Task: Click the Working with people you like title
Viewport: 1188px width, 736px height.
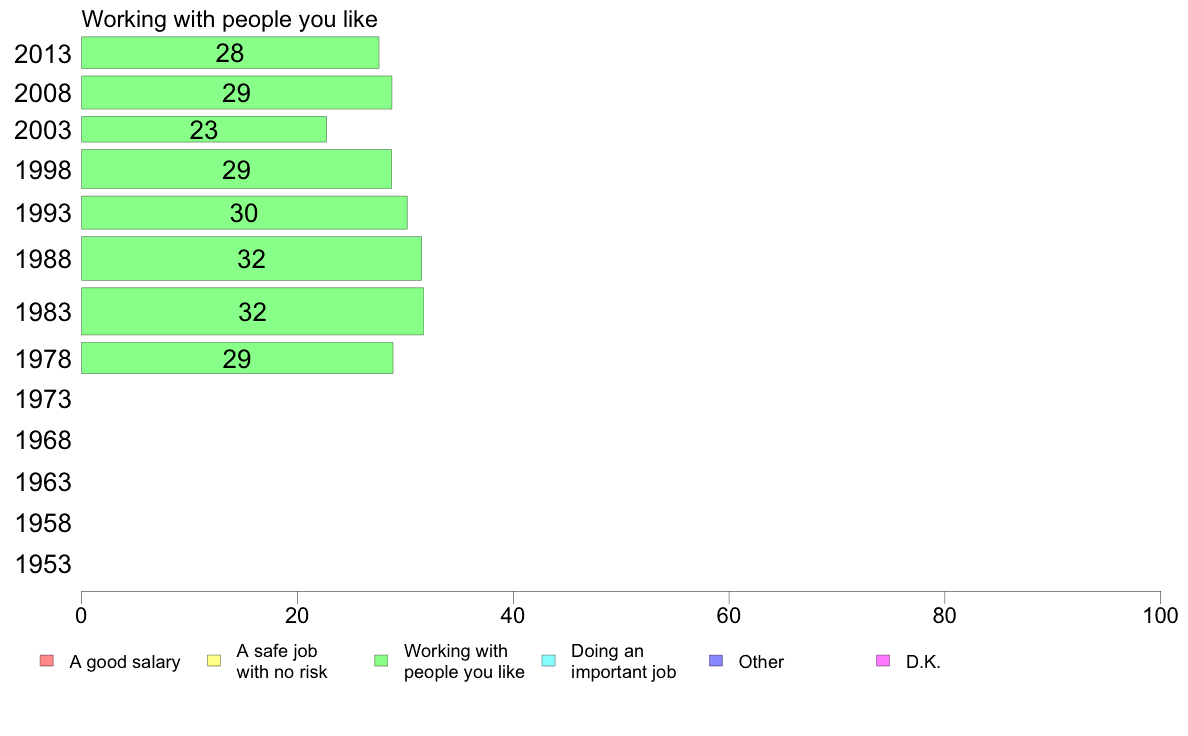Action: pos(230,19)
